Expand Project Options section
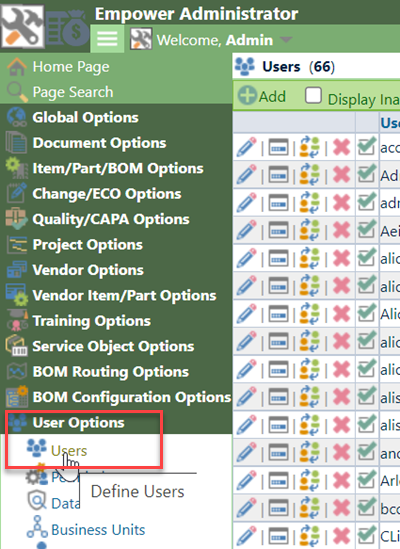 pyautogui.click(x=88, y=245)
